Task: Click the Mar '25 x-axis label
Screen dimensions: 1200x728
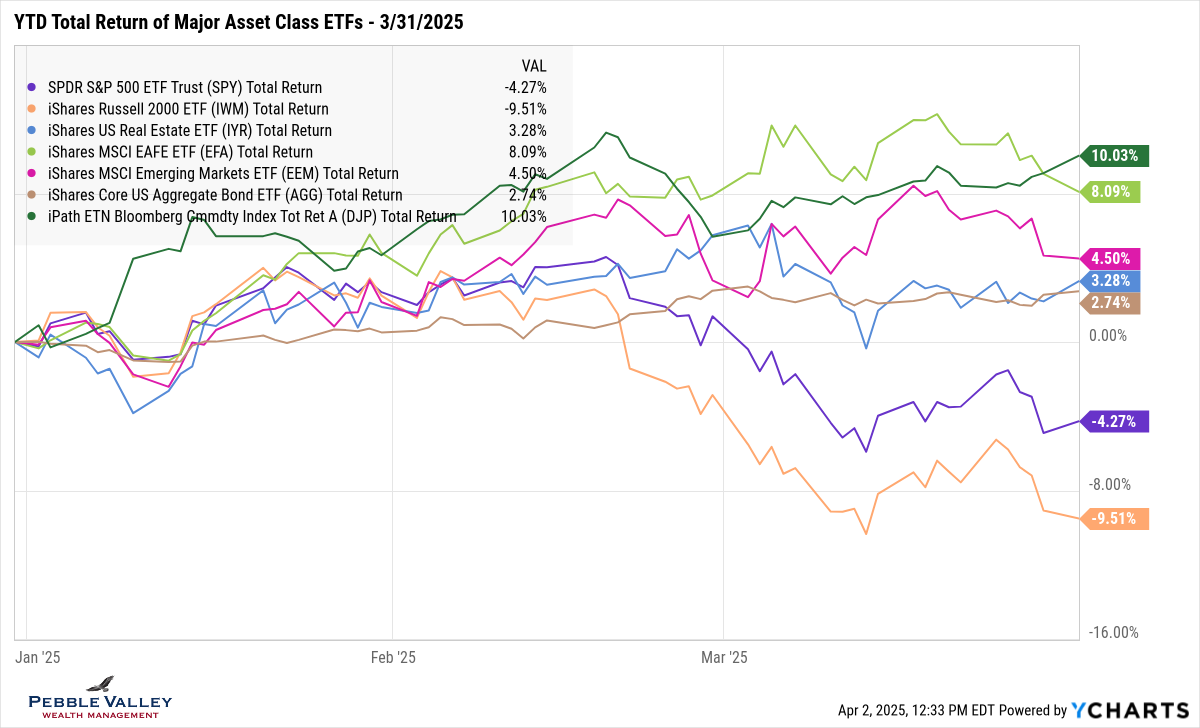Action: pos(723,657)
